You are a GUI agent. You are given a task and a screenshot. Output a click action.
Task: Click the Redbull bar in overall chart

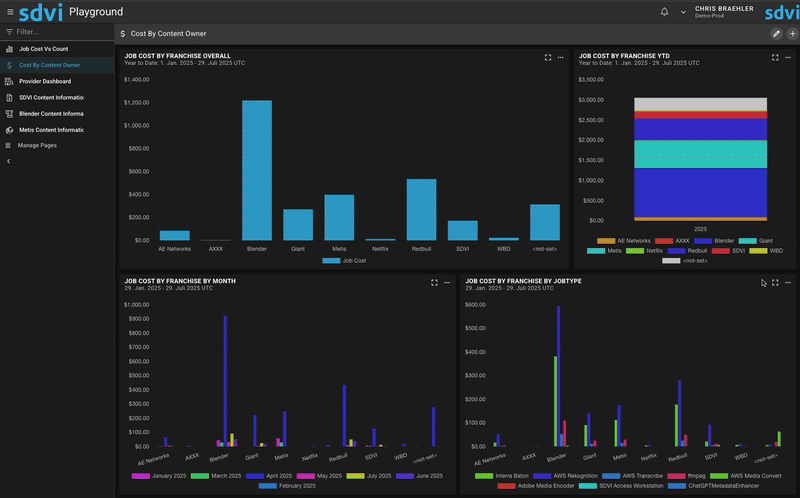[421, 210]
